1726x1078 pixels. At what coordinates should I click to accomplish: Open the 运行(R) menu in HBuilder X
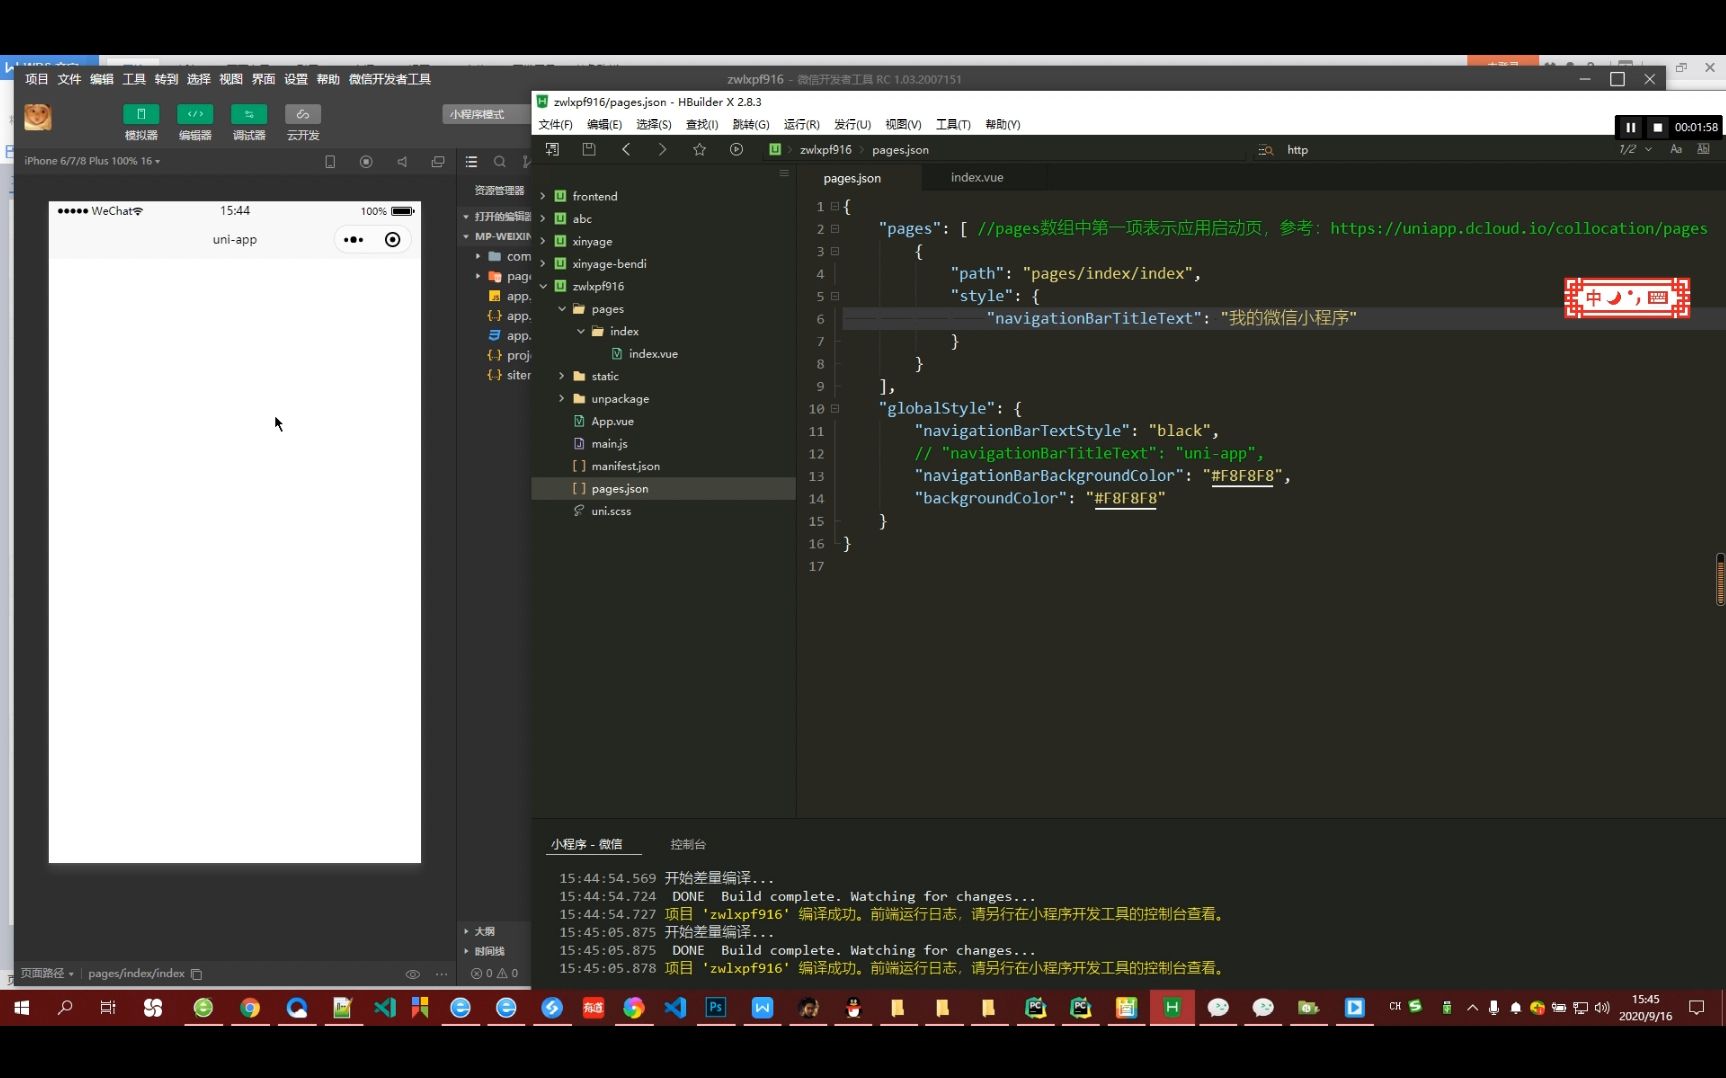[802, 125]
